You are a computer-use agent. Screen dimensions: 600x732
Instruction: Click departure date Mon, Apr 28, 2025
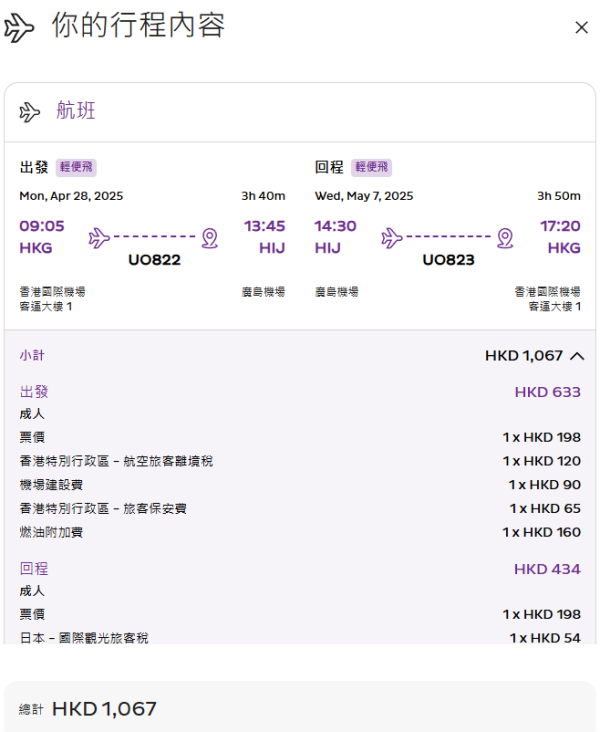[x=71, y=196]
